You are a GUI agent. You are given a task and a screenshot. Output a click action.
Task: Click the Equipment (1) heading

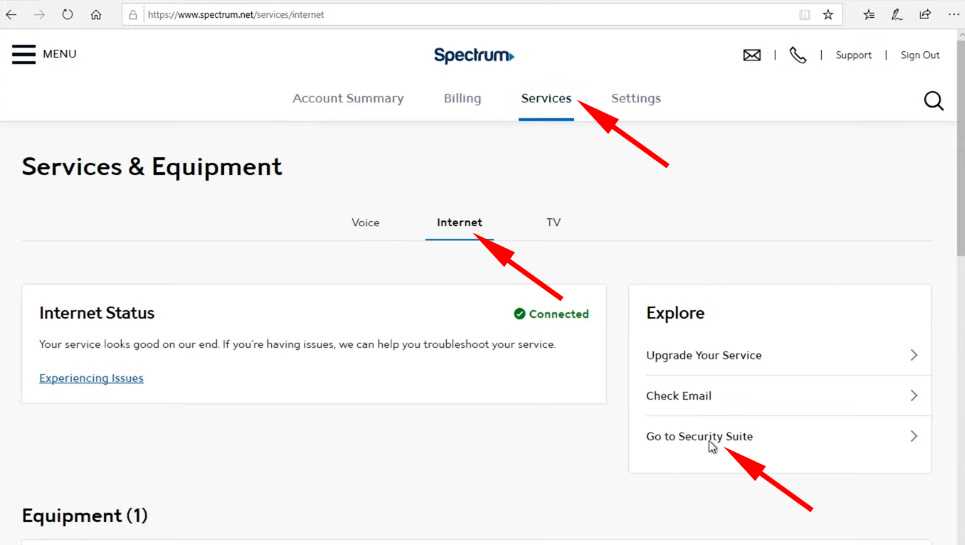(85, 515)
